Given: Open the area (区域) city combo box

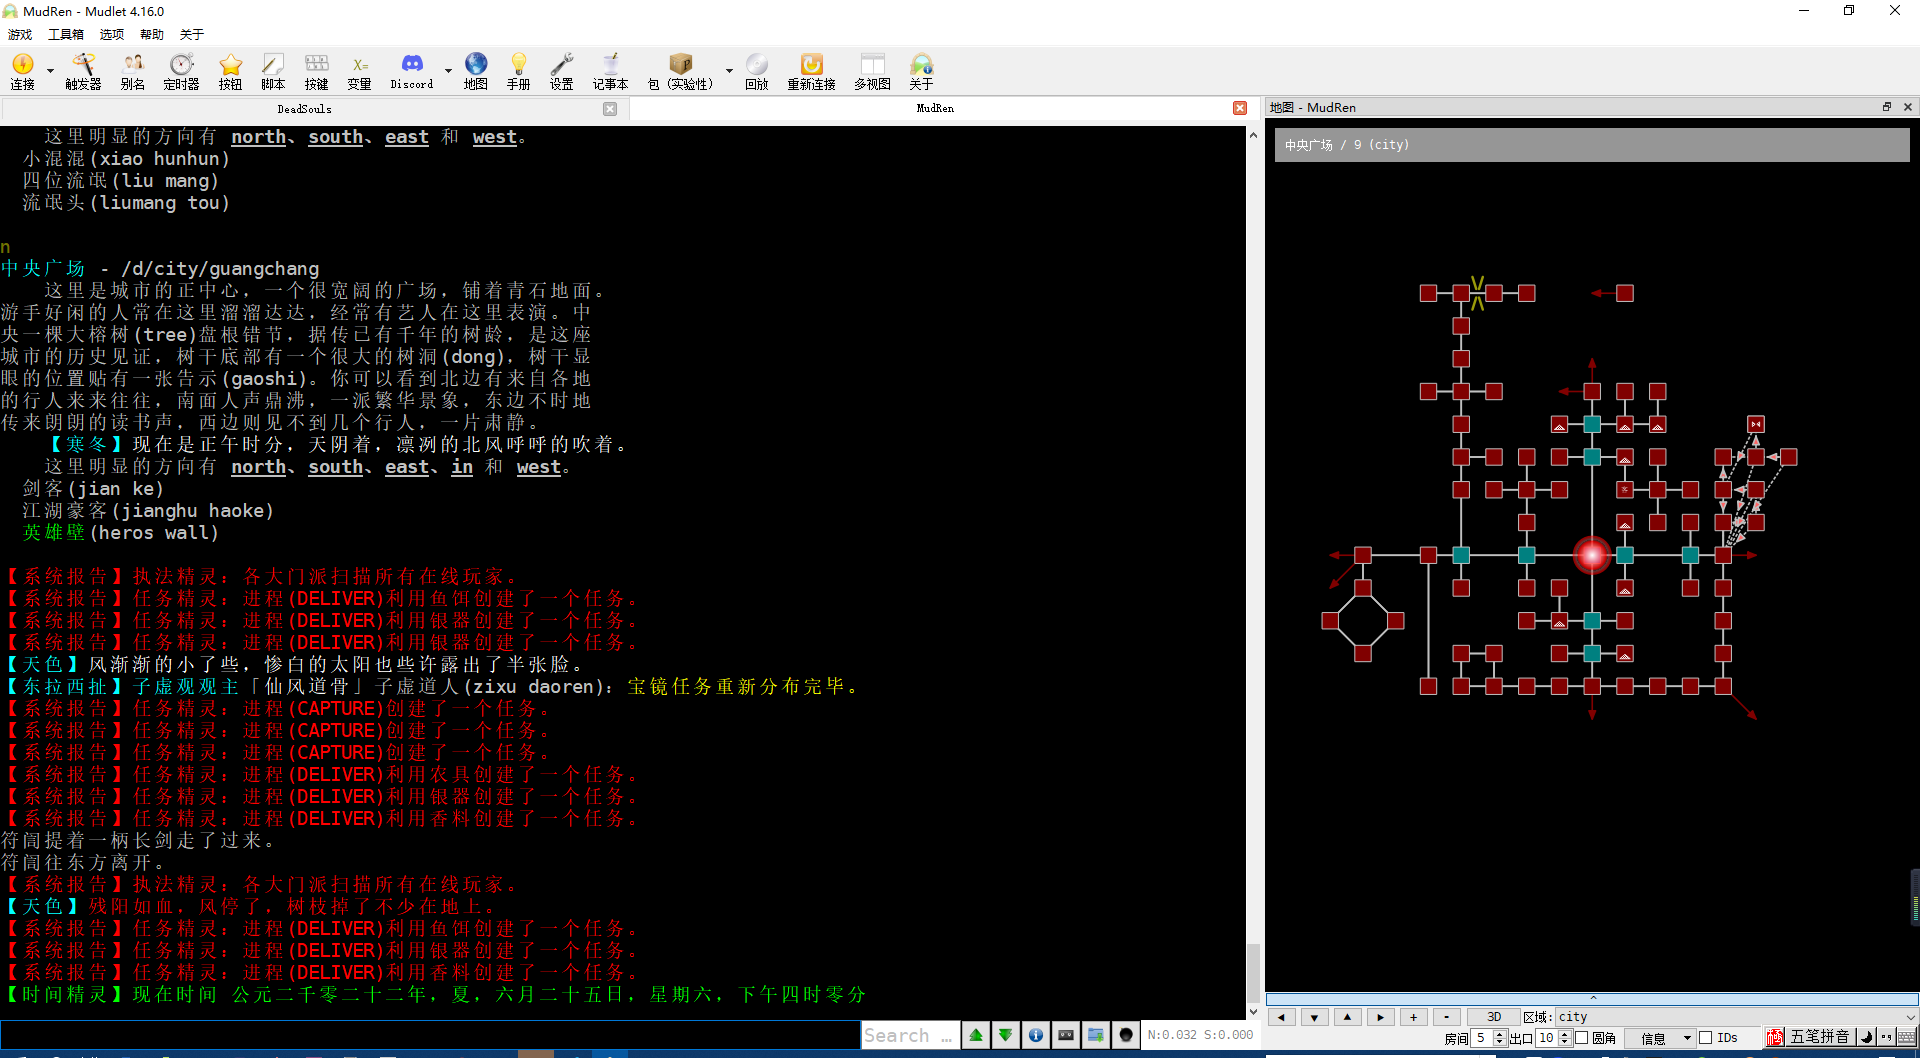Looking at the screenshot, I should pos(1736,1017).
